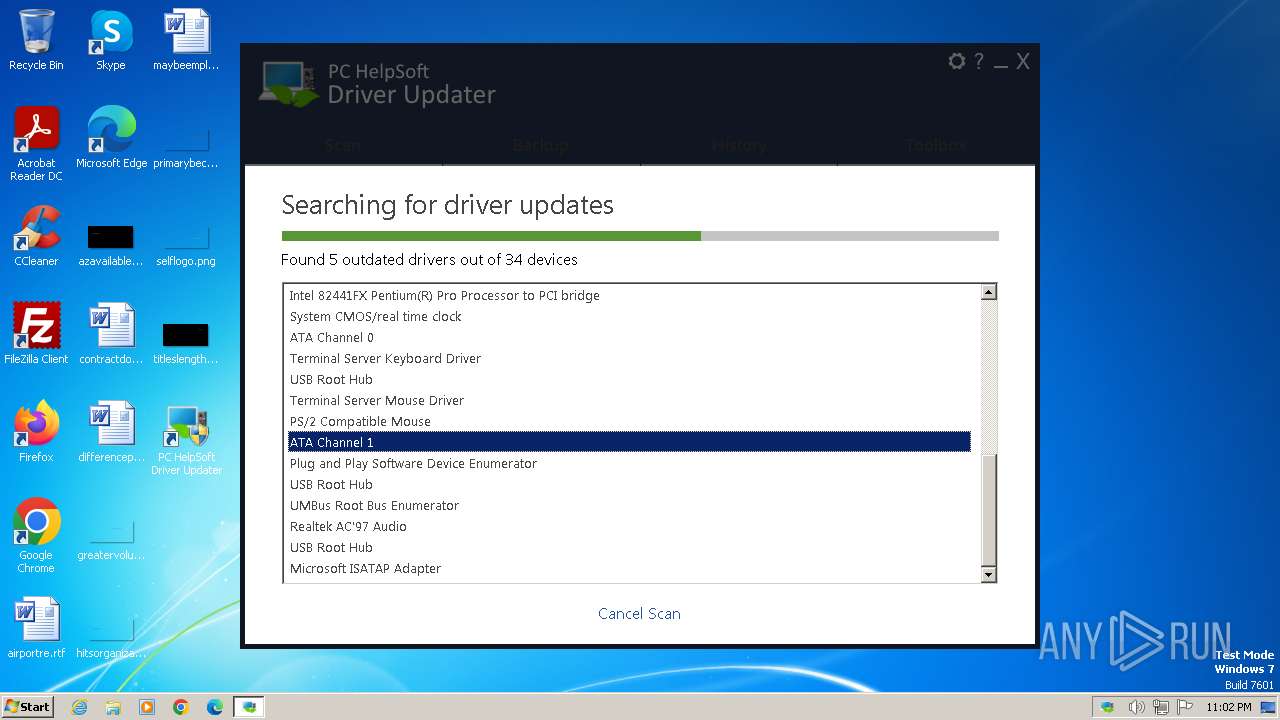Open the CCleaner desktop shortcut
This screenshot has width=1280, height=720.
pos(36,236)
